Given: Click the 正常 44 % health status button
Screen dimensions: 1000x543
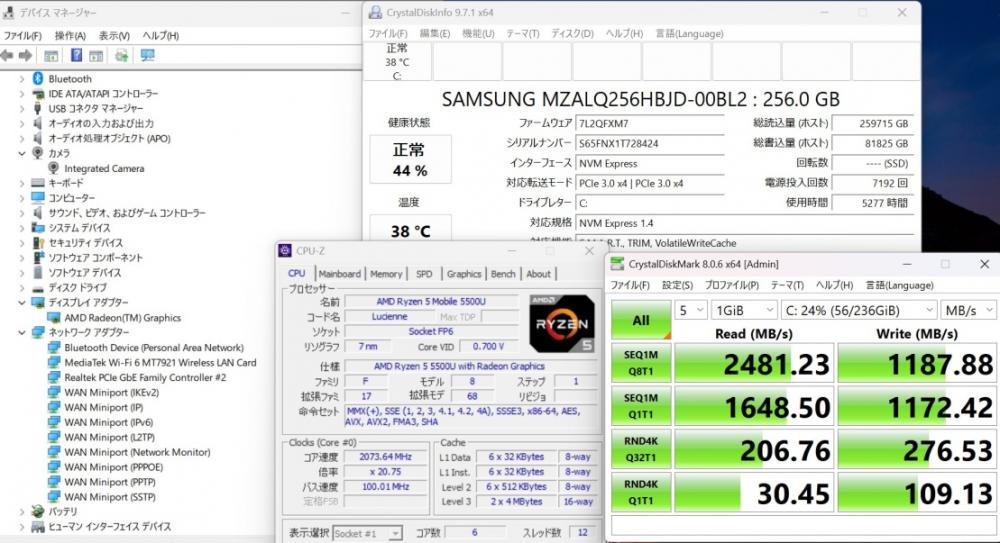Looking at the screenshot, I should [410, 160].
